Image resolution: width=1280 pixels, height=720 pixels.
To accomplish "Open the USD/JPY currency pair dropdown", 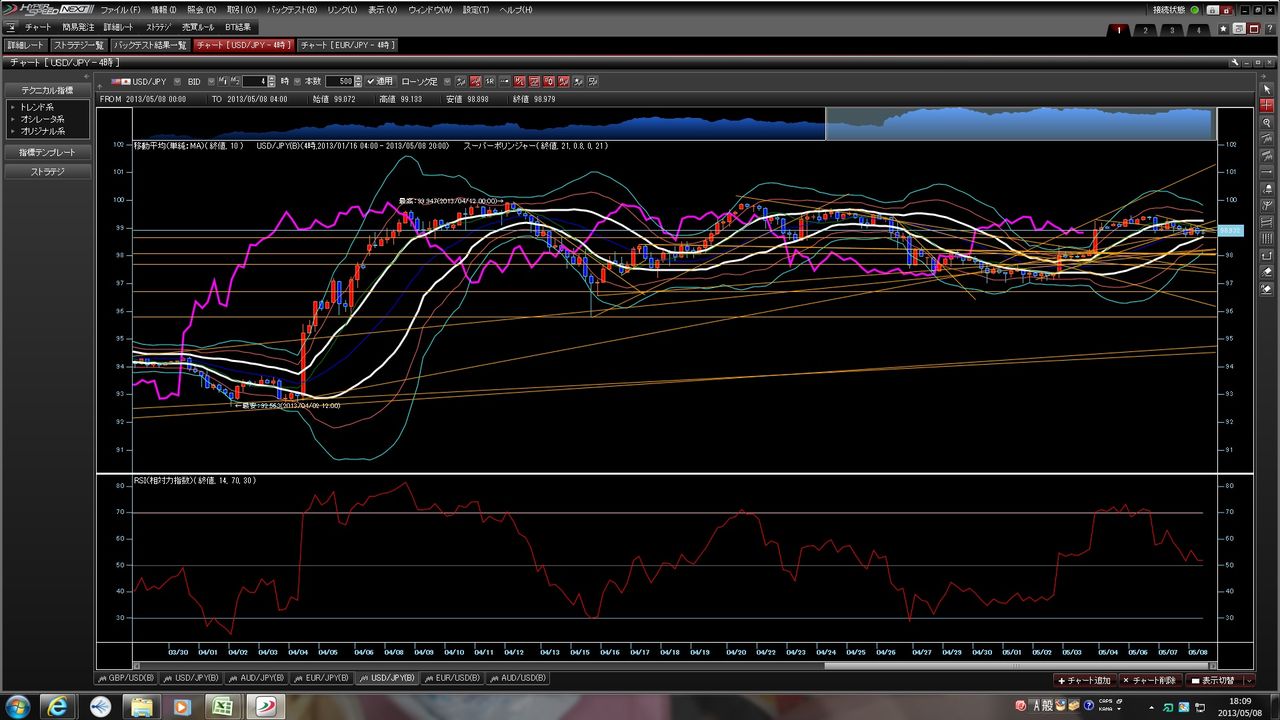I will [x=178, y=81].
